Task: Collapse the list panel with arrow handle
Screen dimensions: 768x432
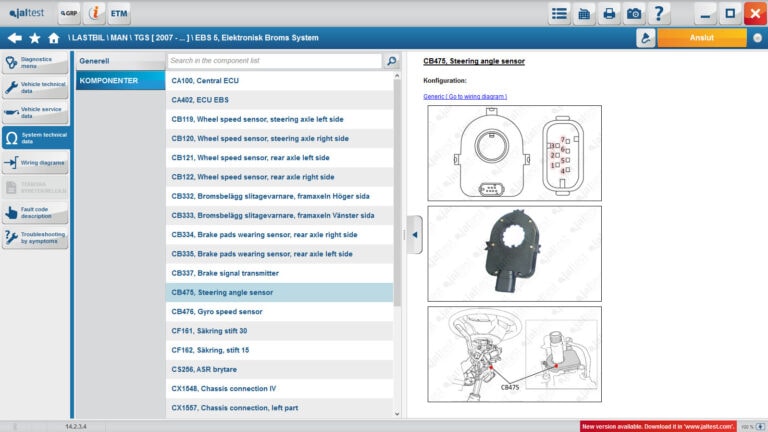Action: pos(414,235)
